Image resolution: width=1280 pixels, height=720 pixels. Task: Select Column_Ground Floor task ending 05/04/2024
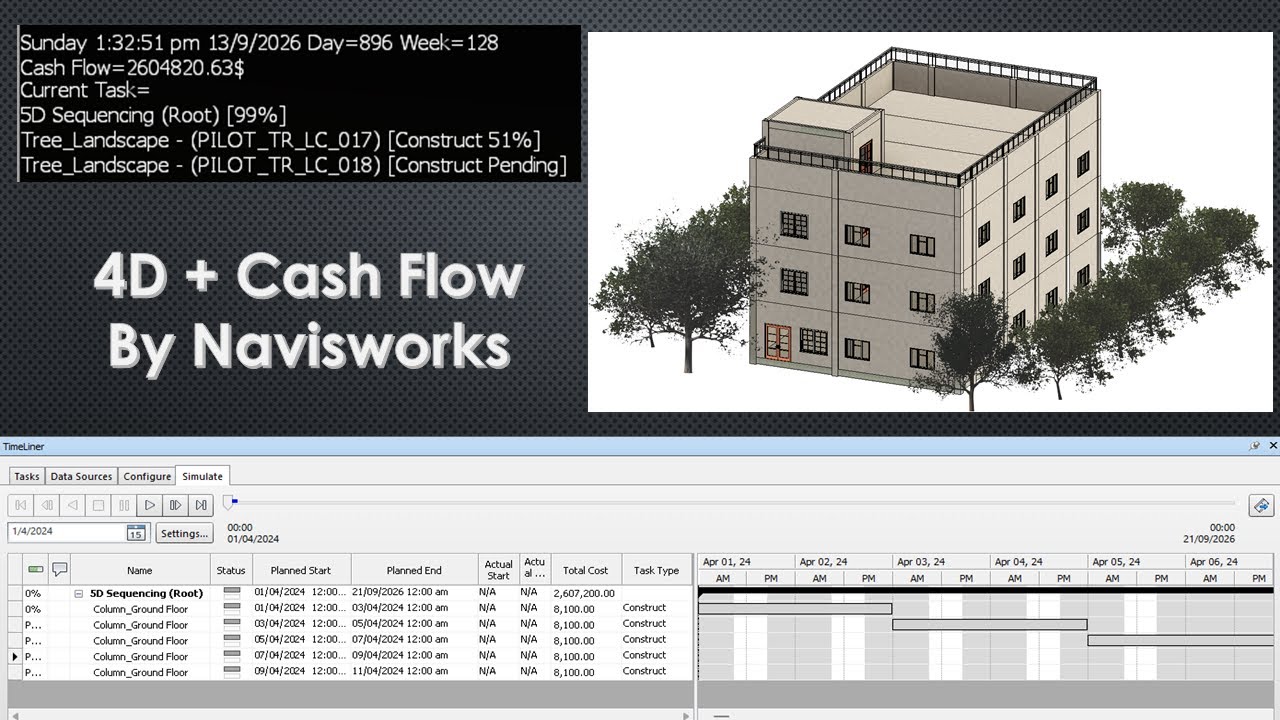coord(140,625)
